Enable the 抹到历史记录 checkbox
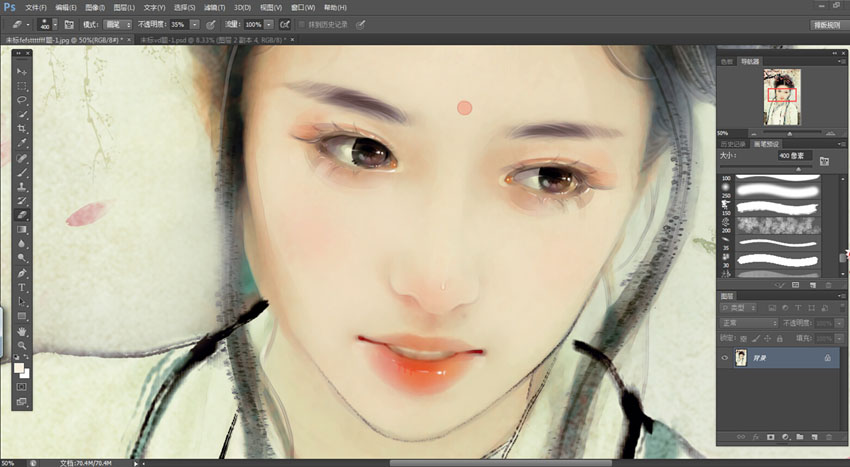Viewport: 850px width, 467px height. [302, 23]
